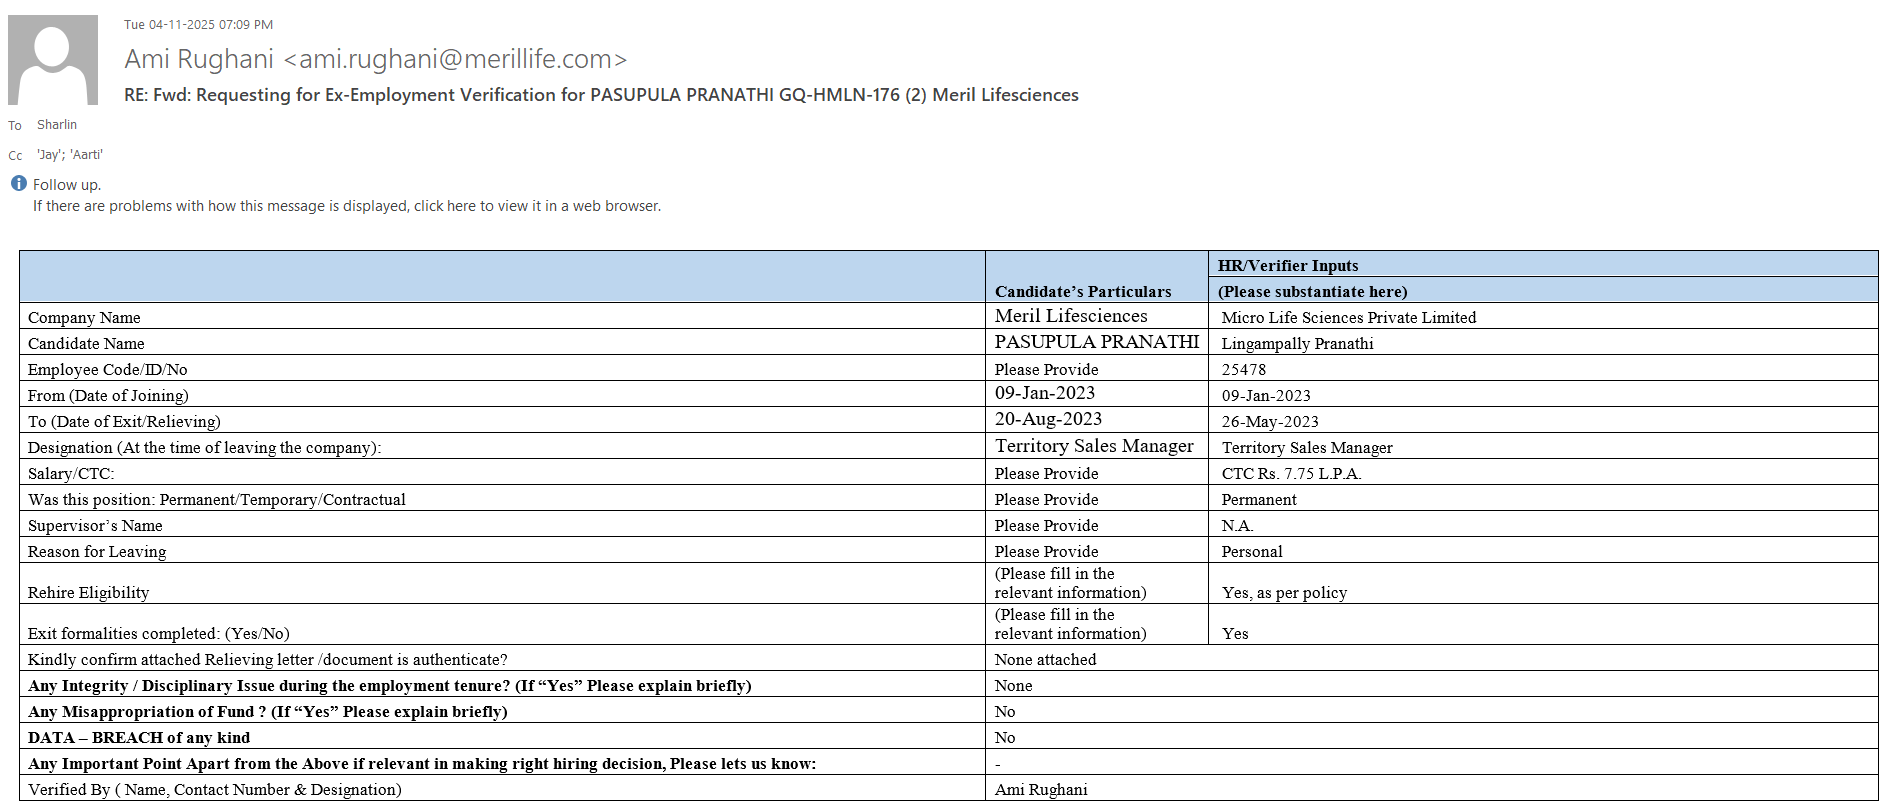Click the sender's profile avatar picture

pyautogui.click(x=53, y=60)
